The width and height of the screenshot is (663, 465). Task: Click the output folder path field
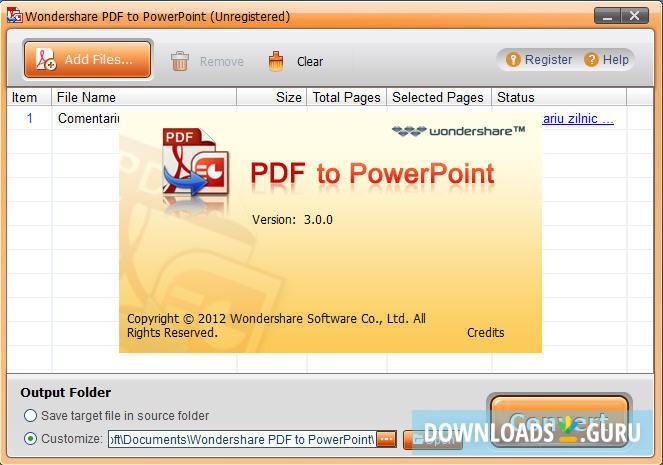coord(241,440)
